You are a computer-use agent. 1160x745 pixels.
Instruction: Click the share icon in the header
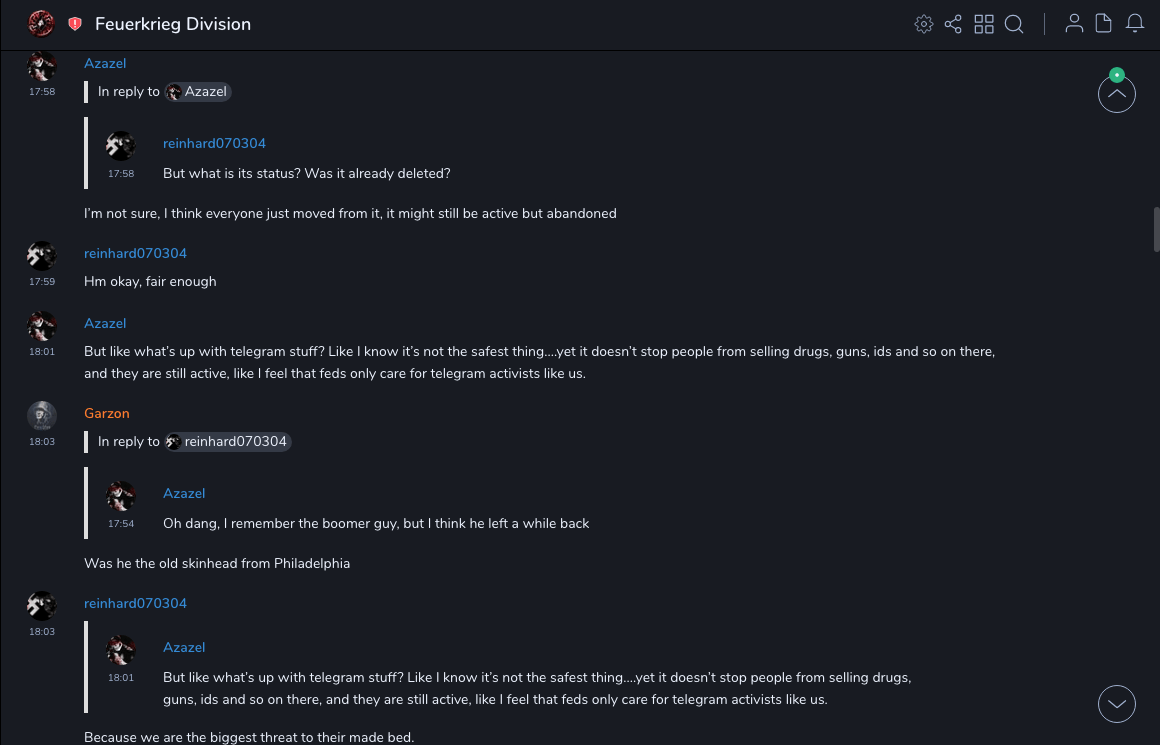pos(953,24)
